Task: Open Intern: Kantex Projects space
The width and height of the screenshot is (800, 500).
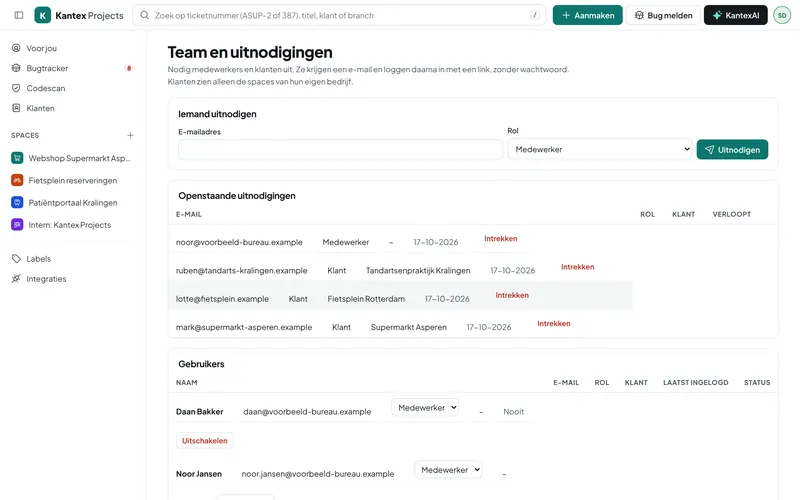Action: (x=72, y=224)
